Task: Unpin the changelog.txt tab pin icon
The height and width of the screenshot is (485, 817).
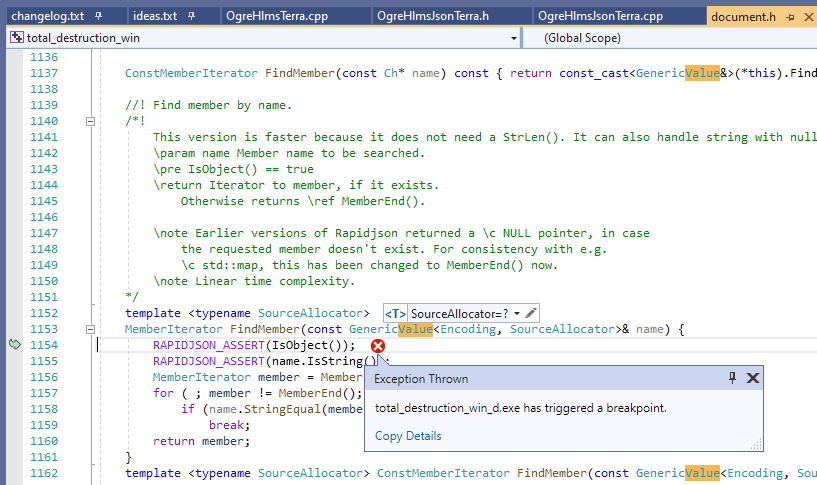Action: (x=98, y=16)
